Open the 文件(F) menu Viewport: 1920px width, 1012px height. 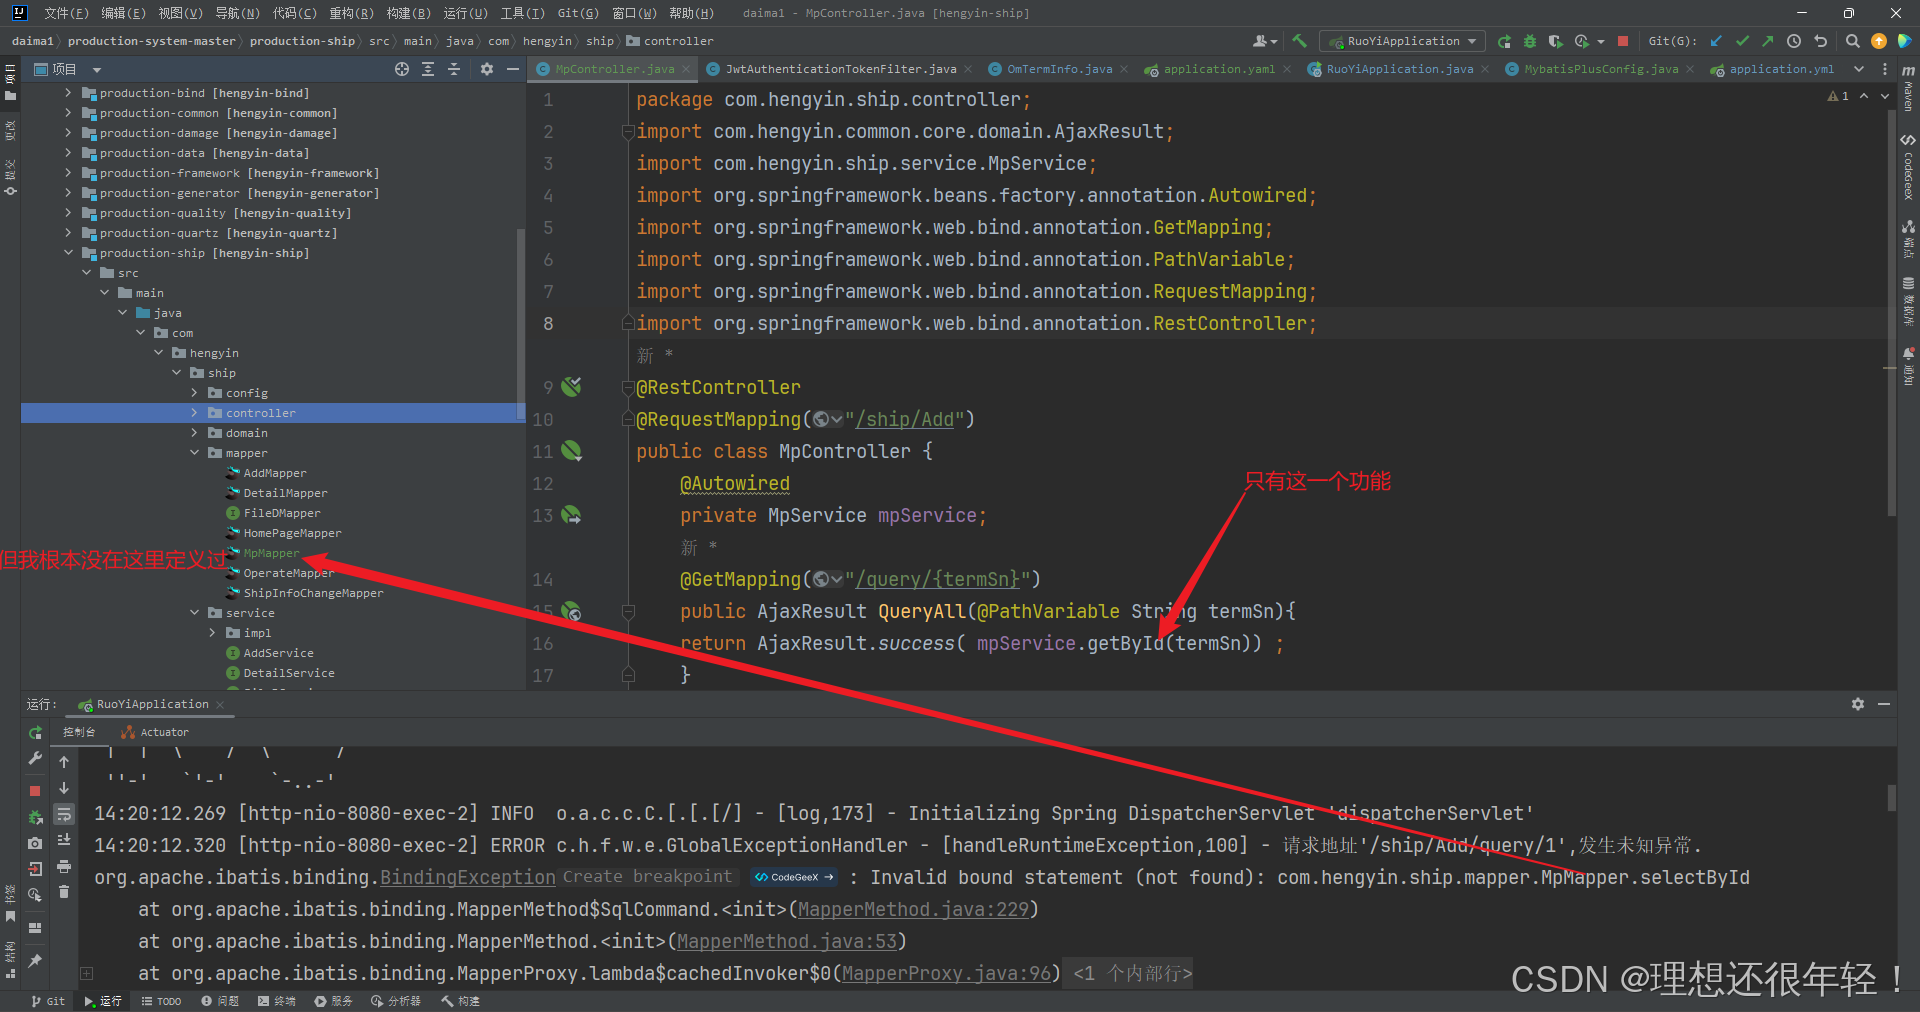(66, 13)
